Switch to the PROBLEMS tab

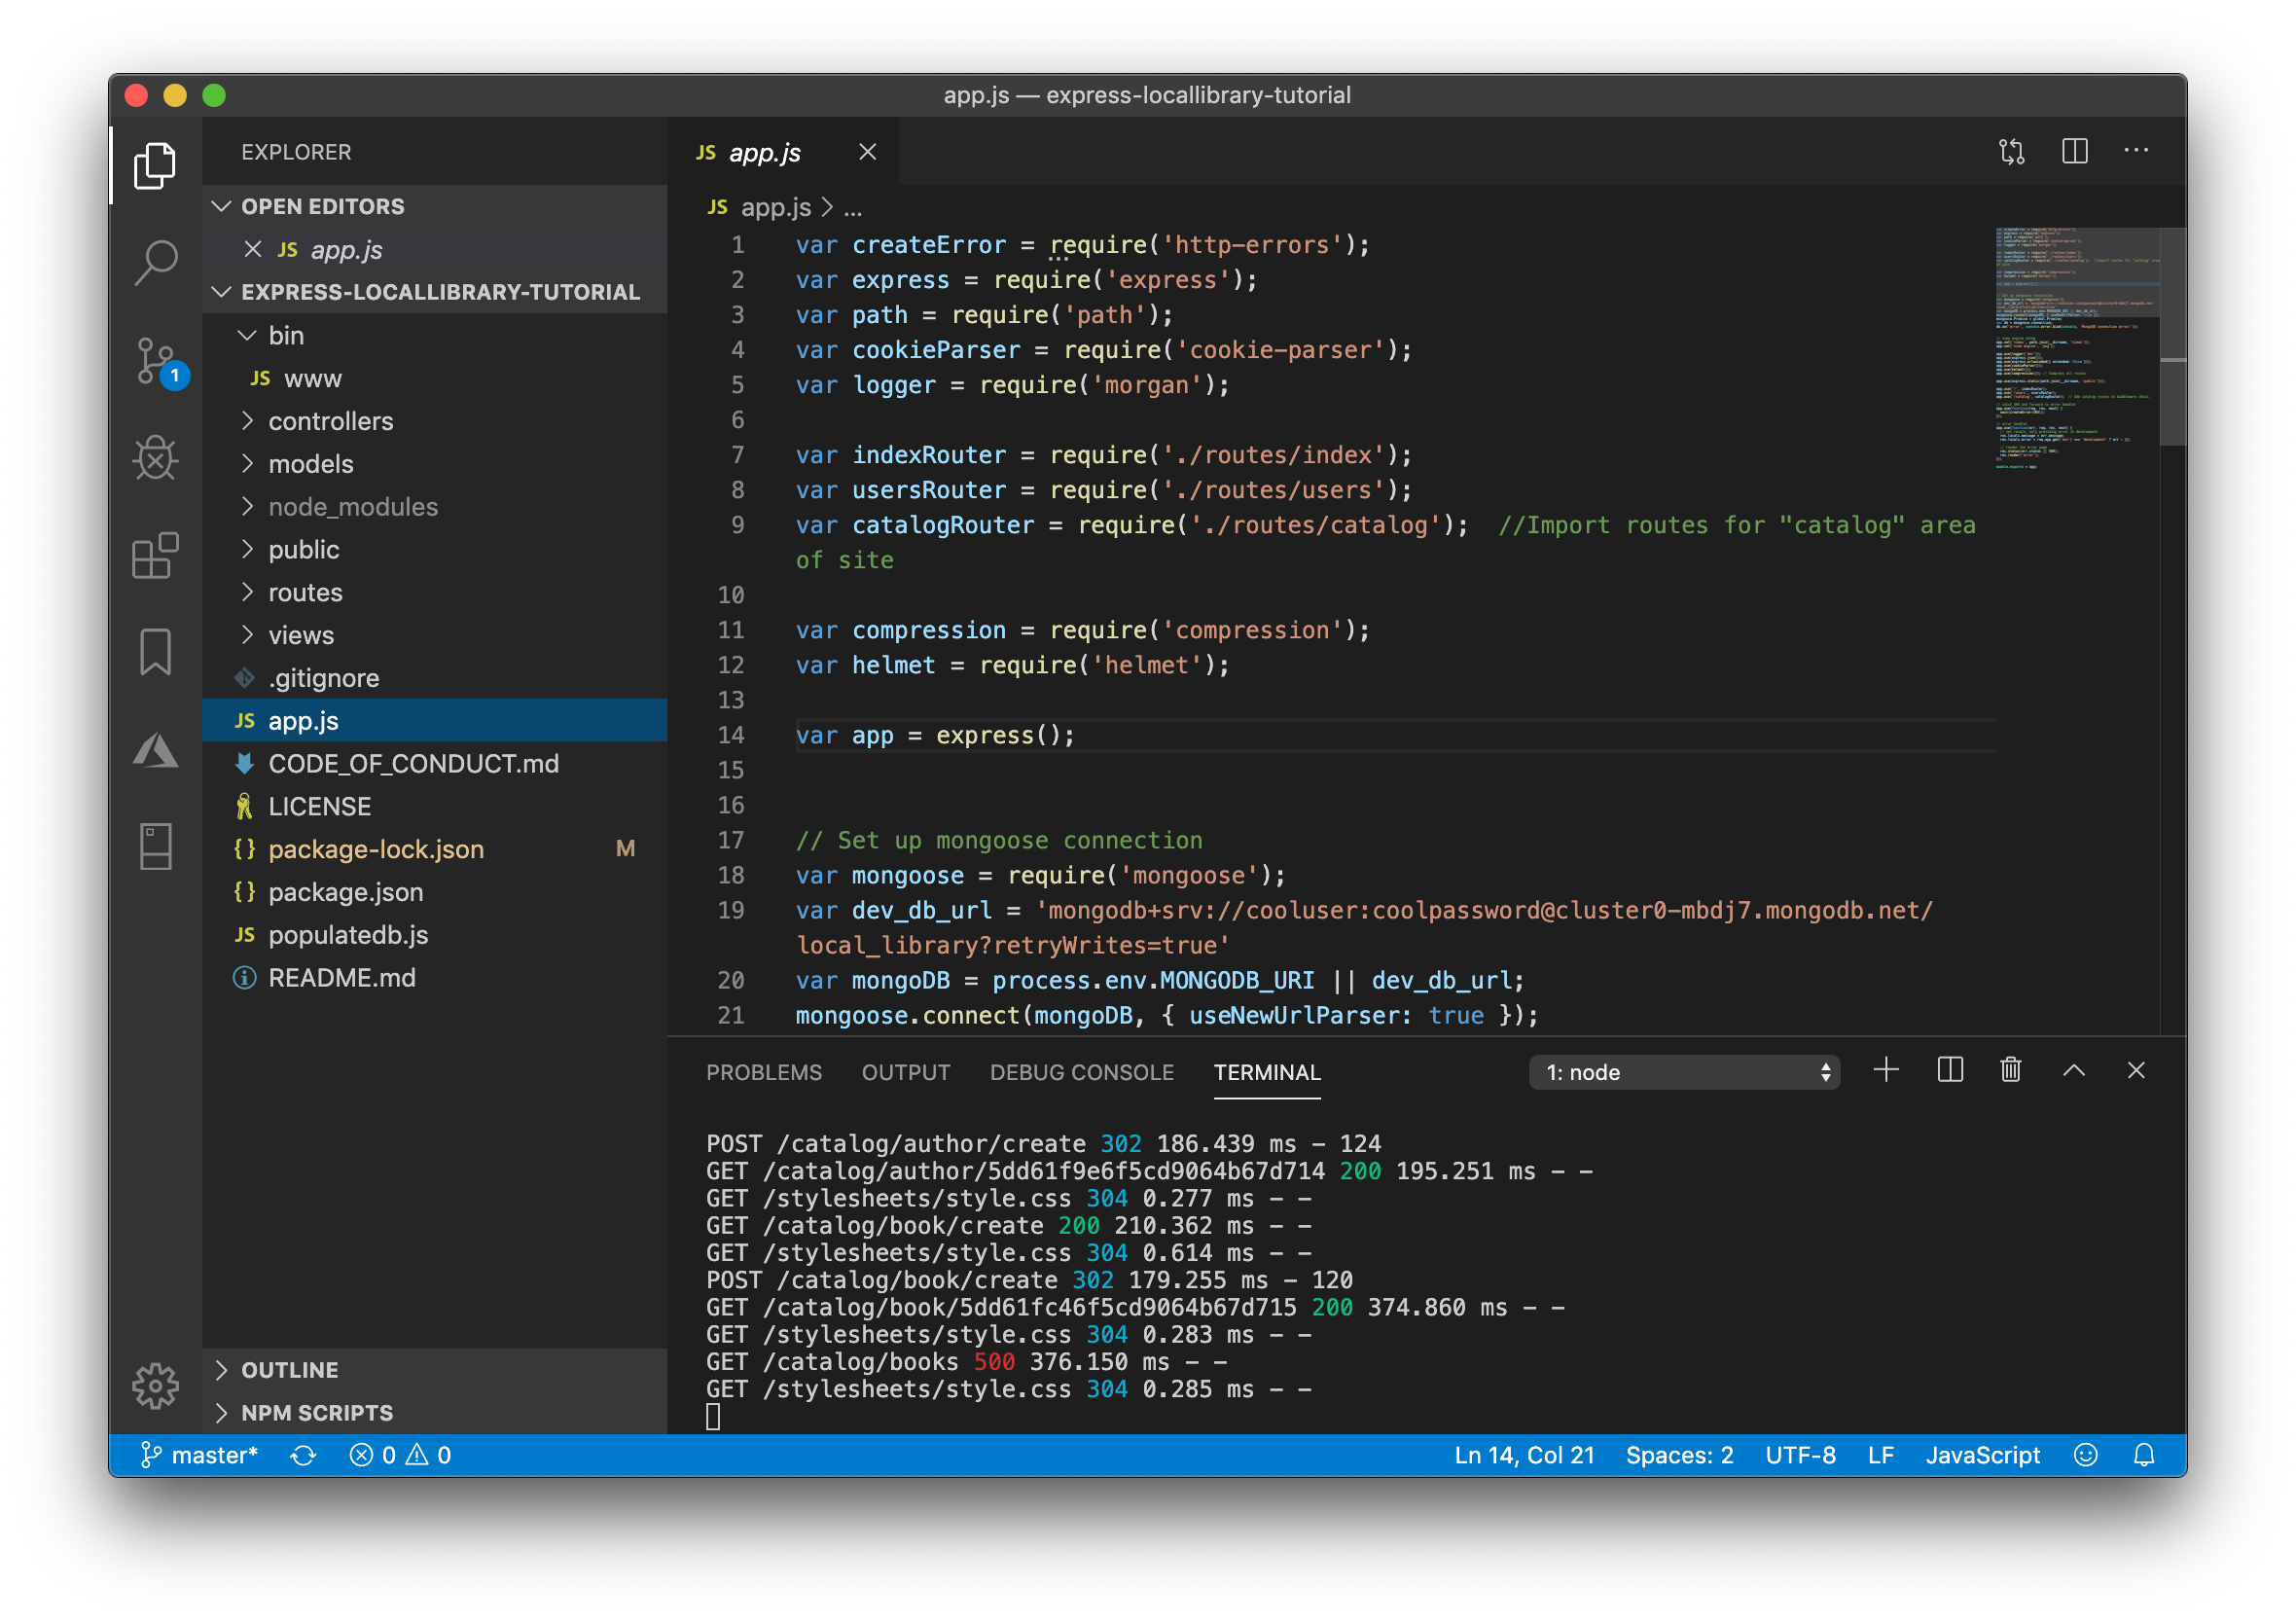tap(764, 1072)
